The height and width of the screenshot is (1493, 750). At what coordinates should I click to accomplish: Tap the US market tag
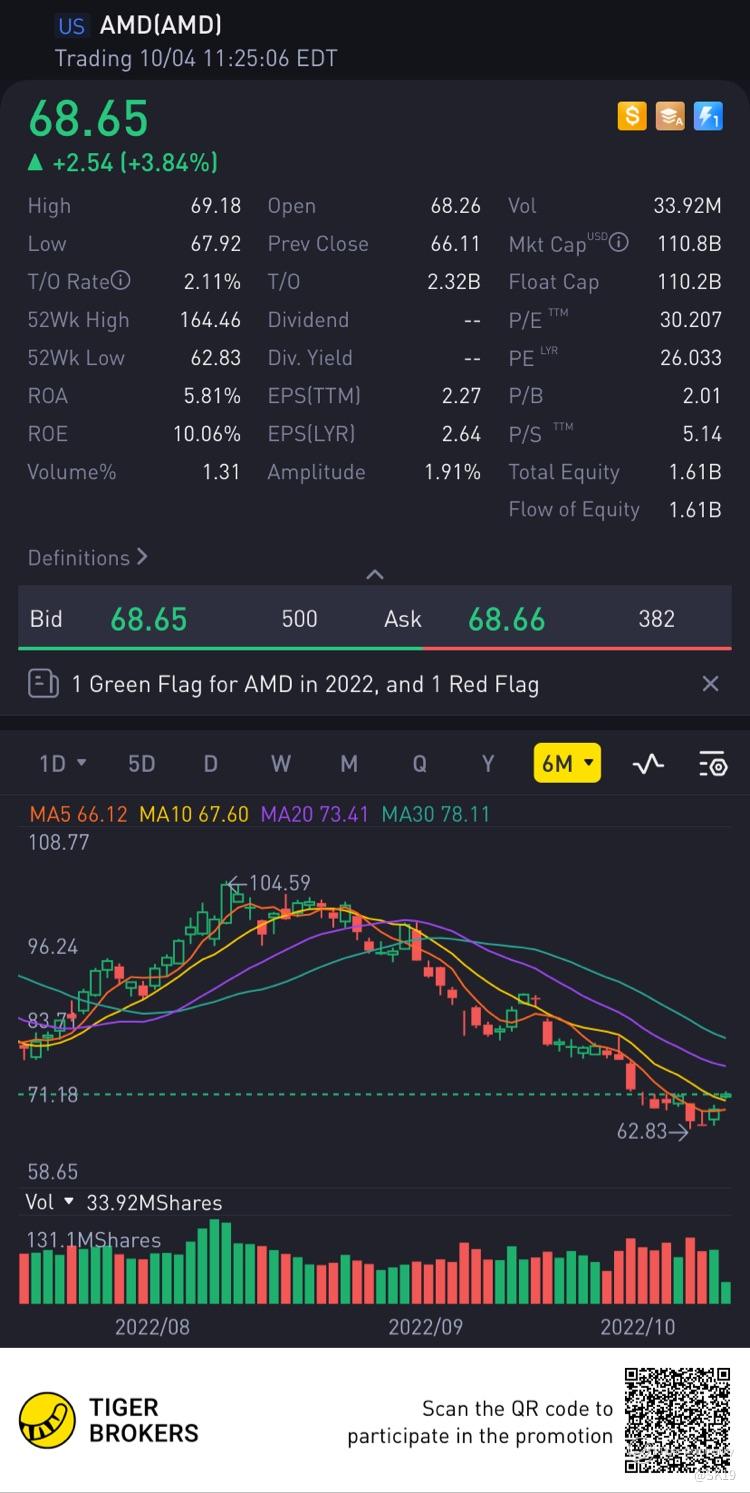(x=71, y=26)
